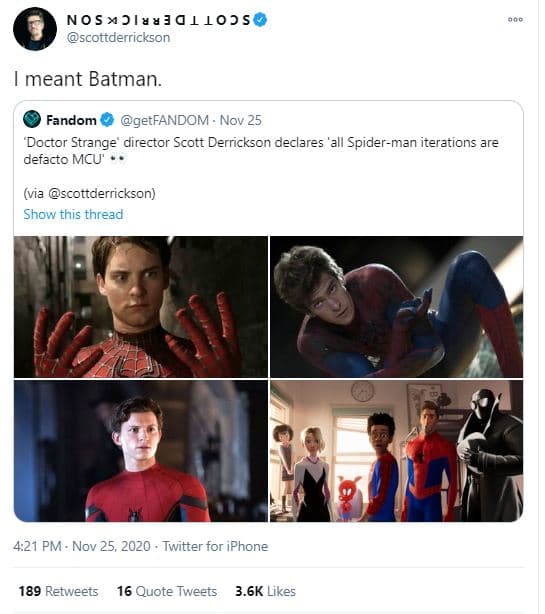Screen dimensions: 545x614
Task: Open the Tobey Maguire Spider-Man image
Action: tap(141, 307)
